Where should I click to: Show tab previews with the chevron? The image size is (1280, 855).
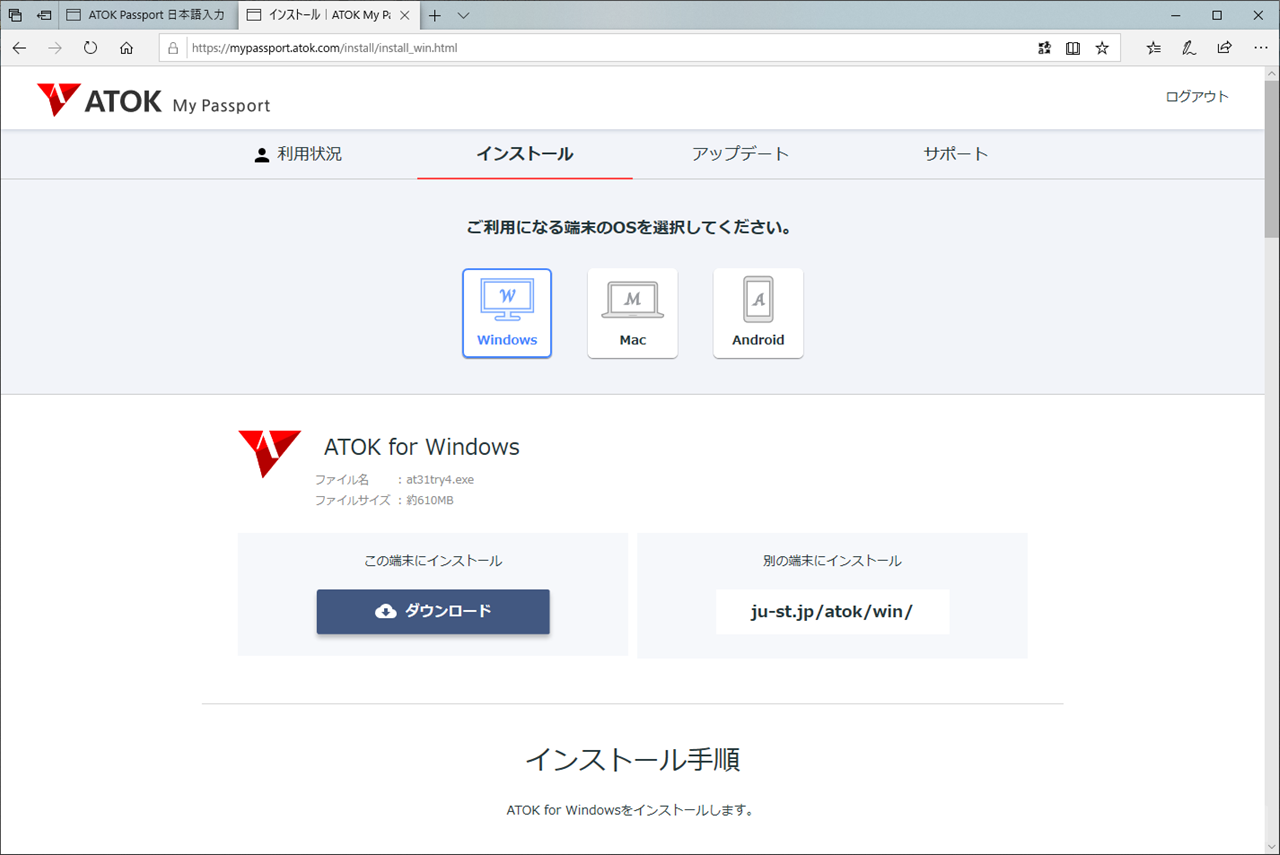[x=464, y=15]
